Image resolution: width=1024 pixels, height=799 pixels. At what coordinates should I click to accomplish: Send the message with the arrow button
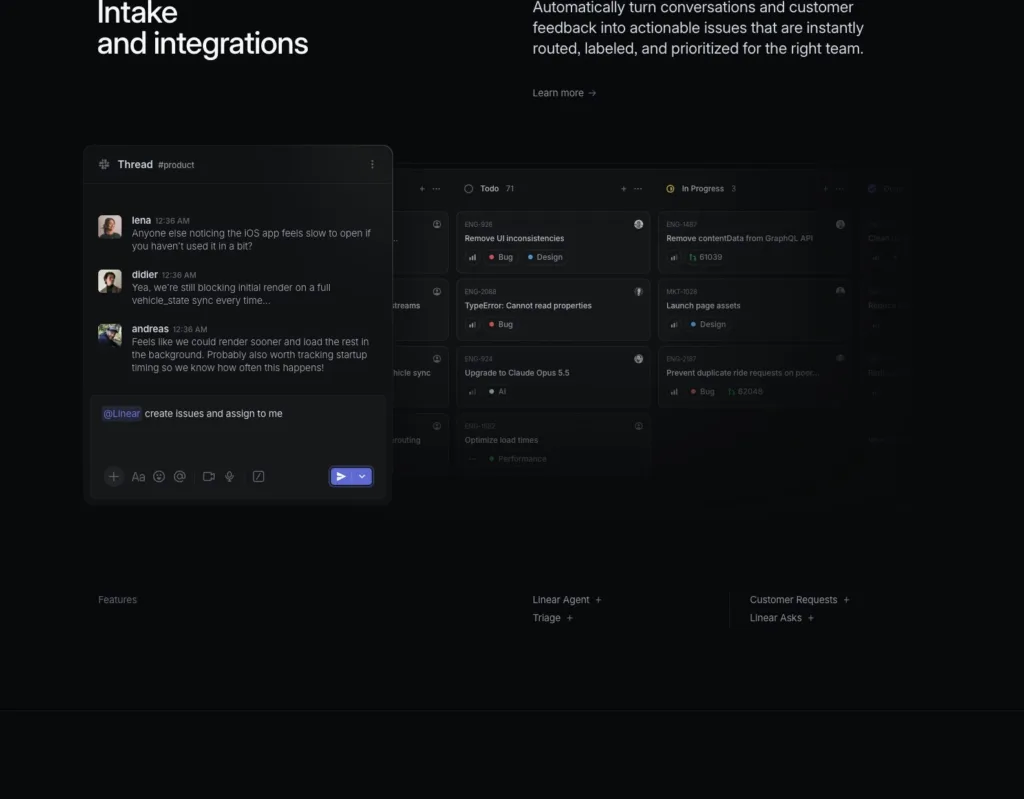coord(341,477)
